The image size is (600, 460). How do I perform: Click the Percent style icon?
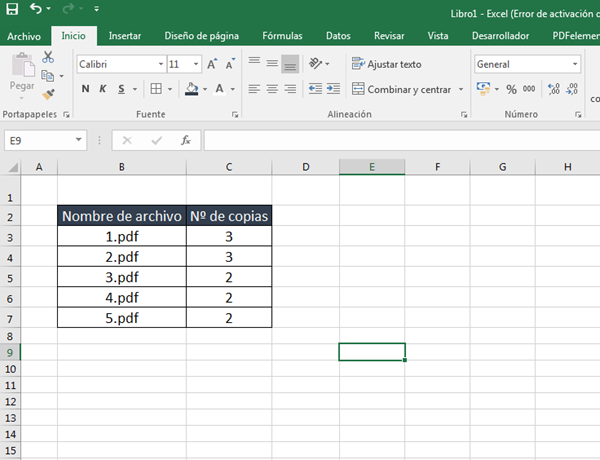[509, 90]
